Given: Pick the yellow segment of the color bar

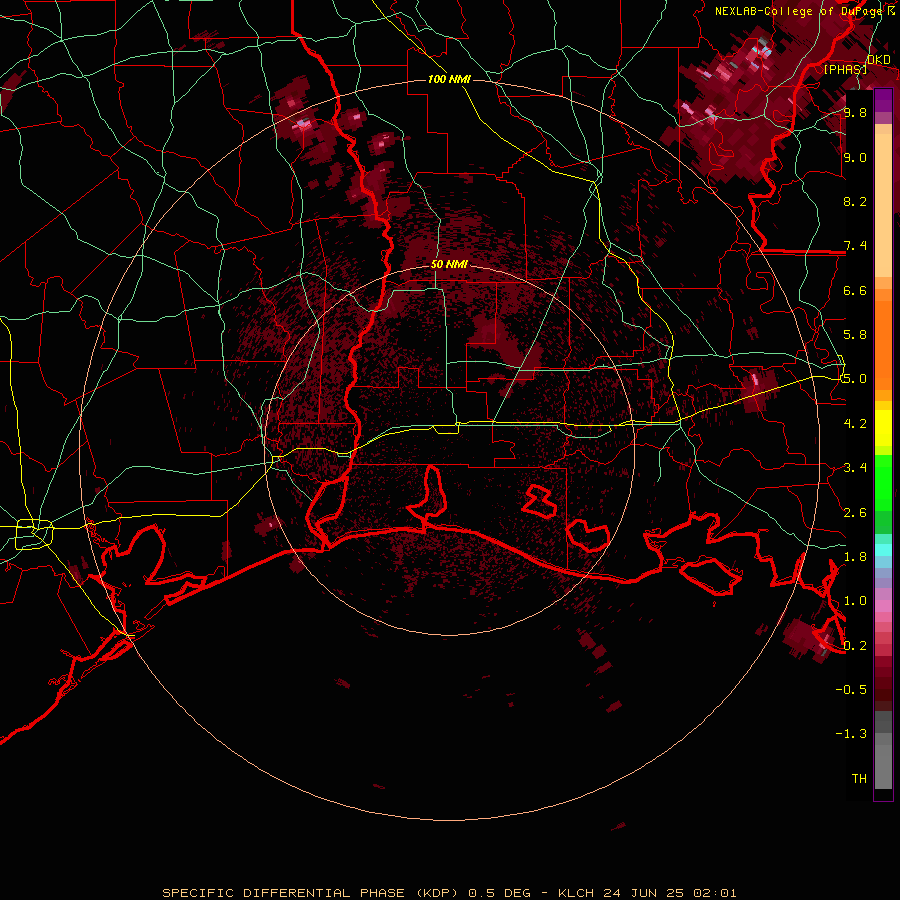Looking at the screenshot, I should pyautogui.click(x=883, y=428).
